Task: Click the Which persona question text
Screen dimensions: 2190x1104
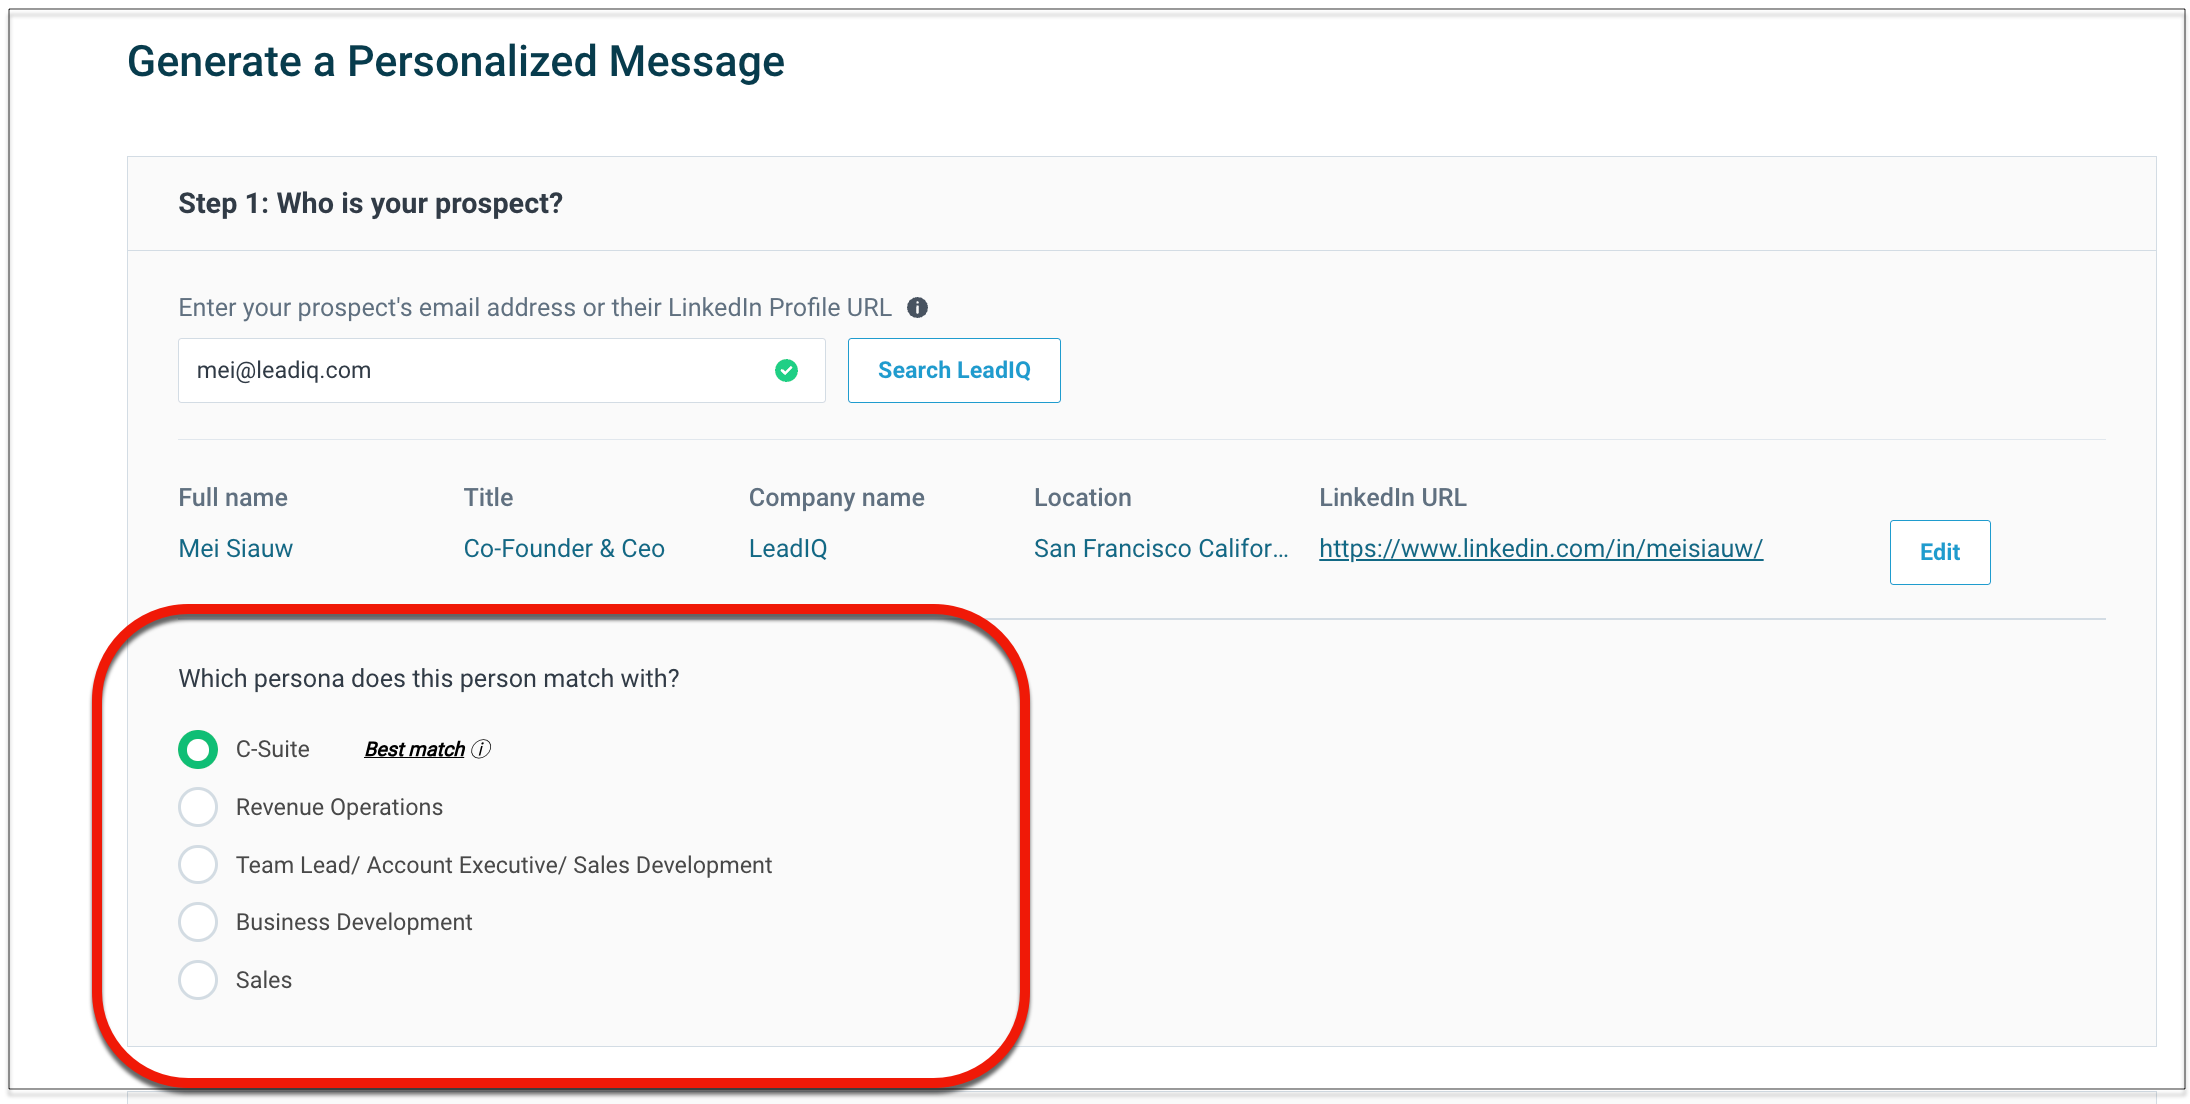Action: 428,679
